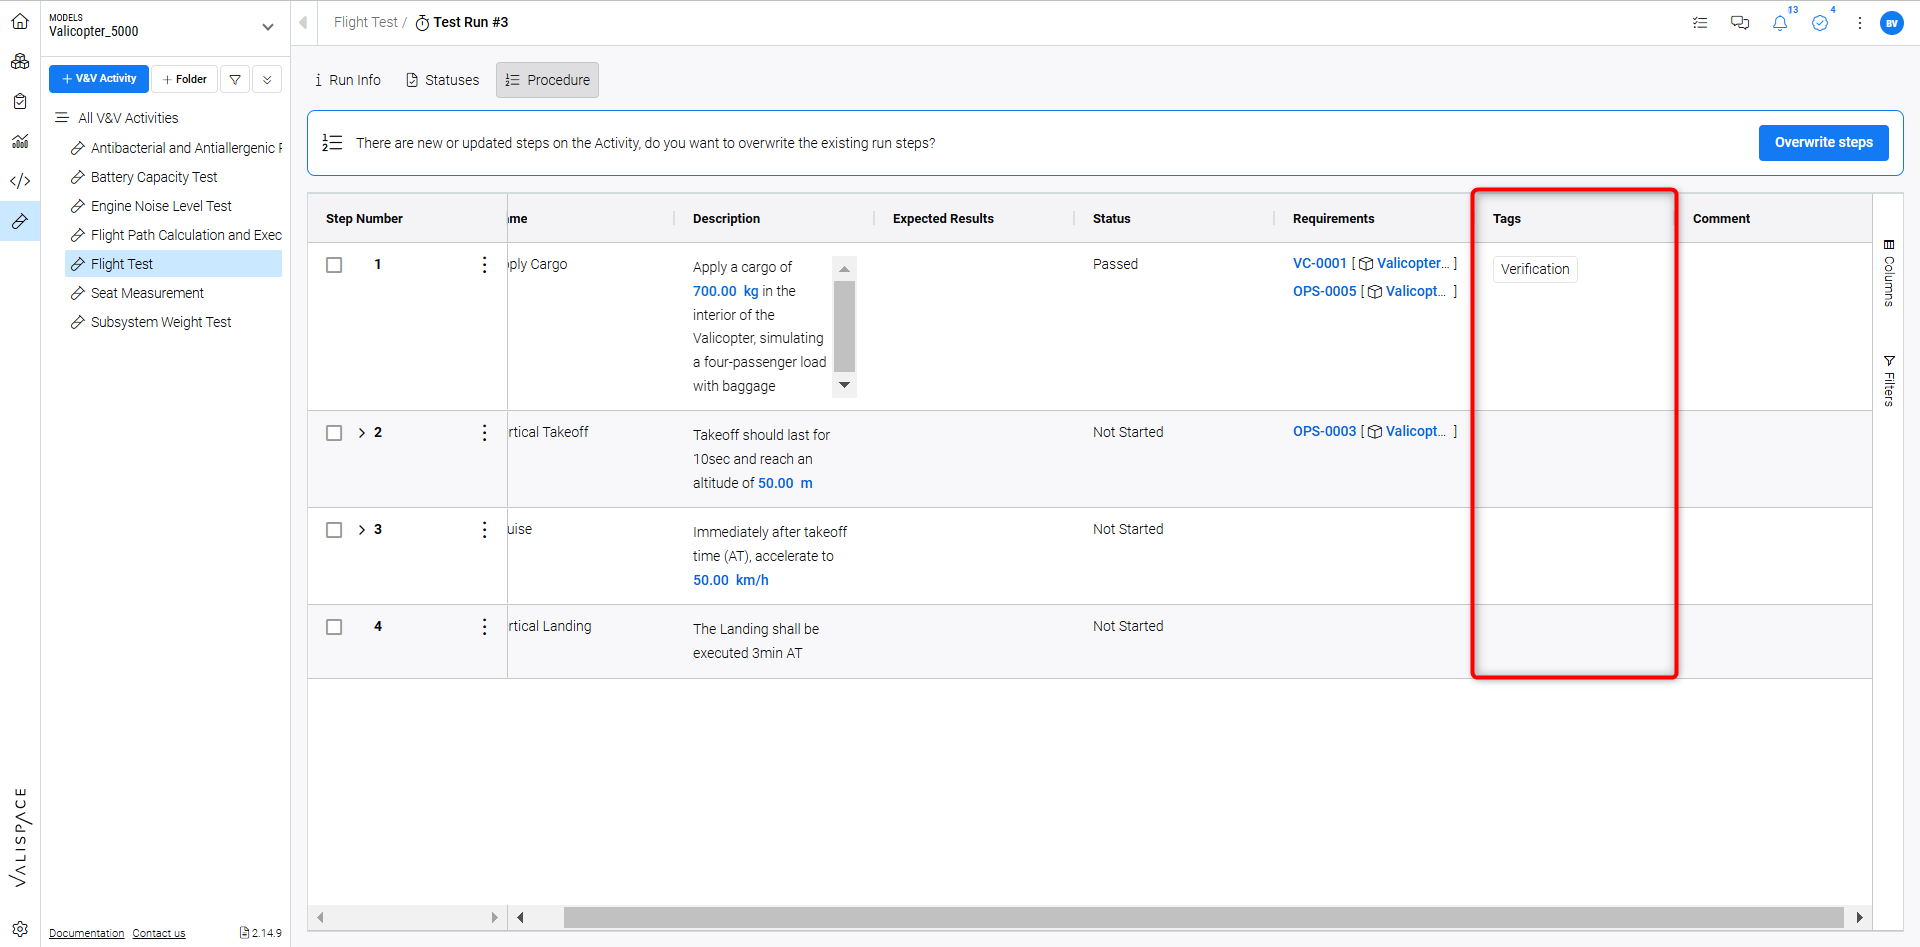Click the 50.00 km/h value link
The height and width of the screenshot is (947, 1920).
pos(731,580)
